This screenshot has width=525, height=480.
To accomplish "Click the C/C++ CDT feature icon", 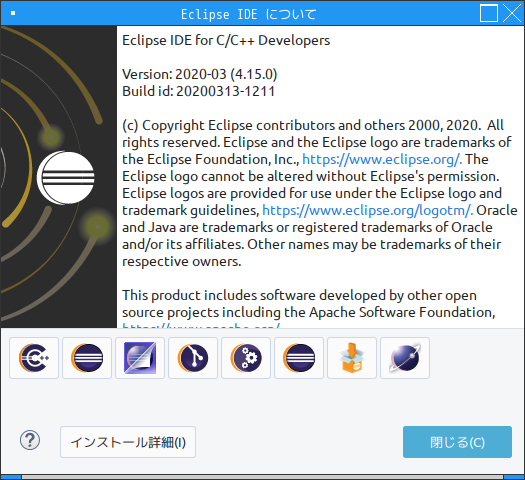I will (34, 358).
